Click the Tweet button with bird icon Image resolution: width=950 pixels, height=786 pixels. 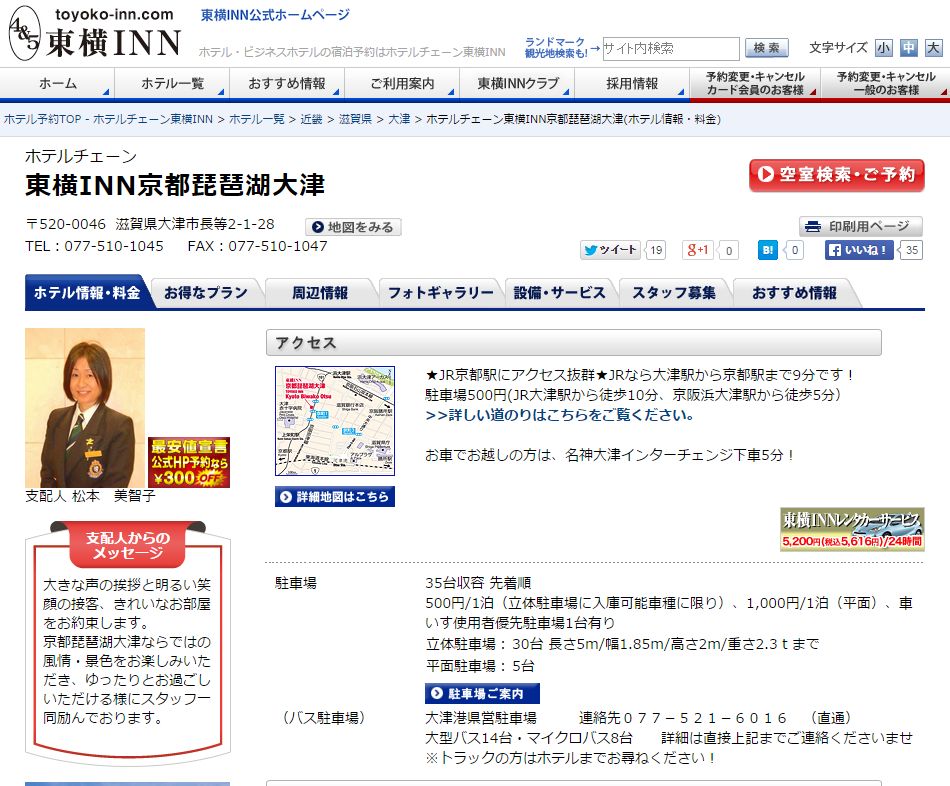610,250
